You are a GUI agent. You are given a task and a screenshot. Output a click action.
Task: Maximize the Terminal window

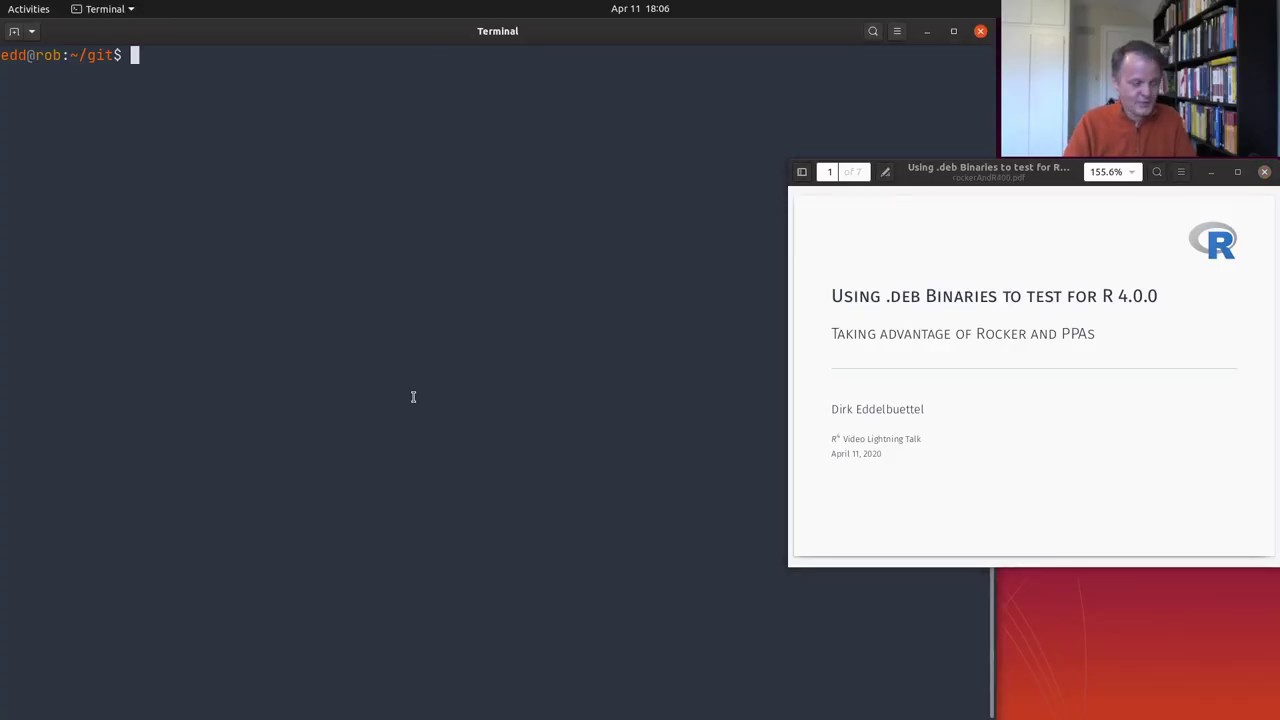point(953,31)
